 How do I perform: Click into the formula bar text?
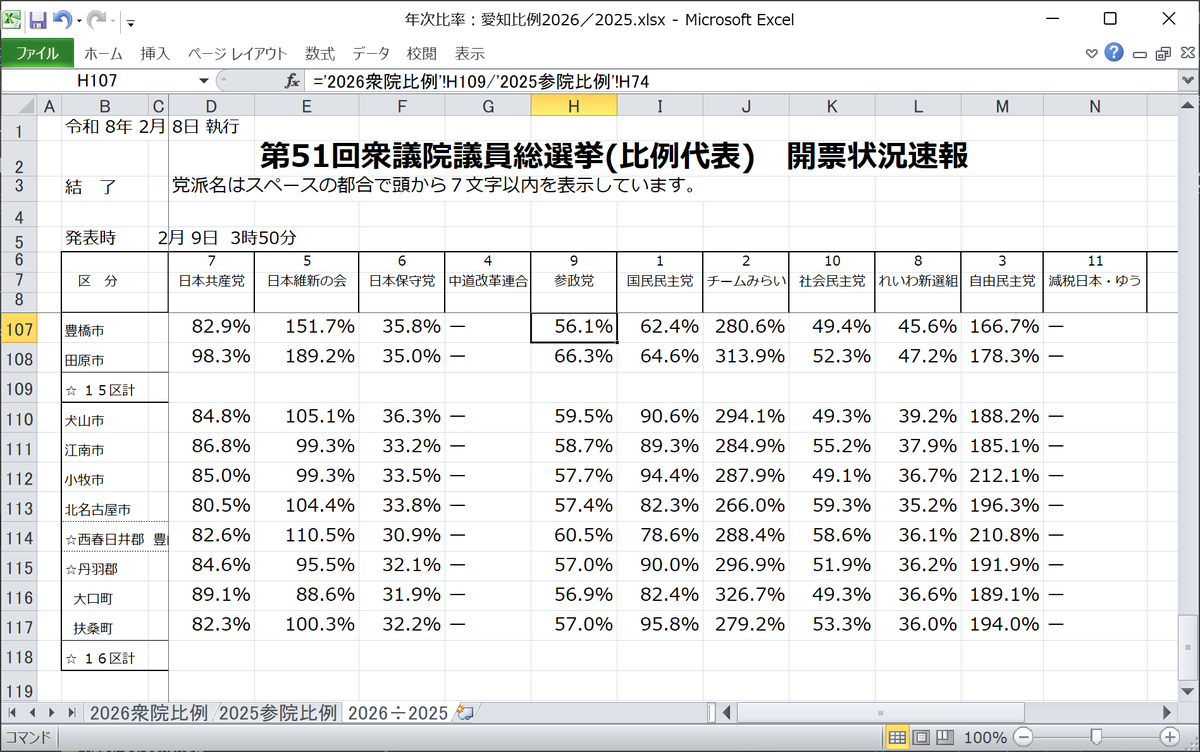pyautogui.click(x=740, y=80)
